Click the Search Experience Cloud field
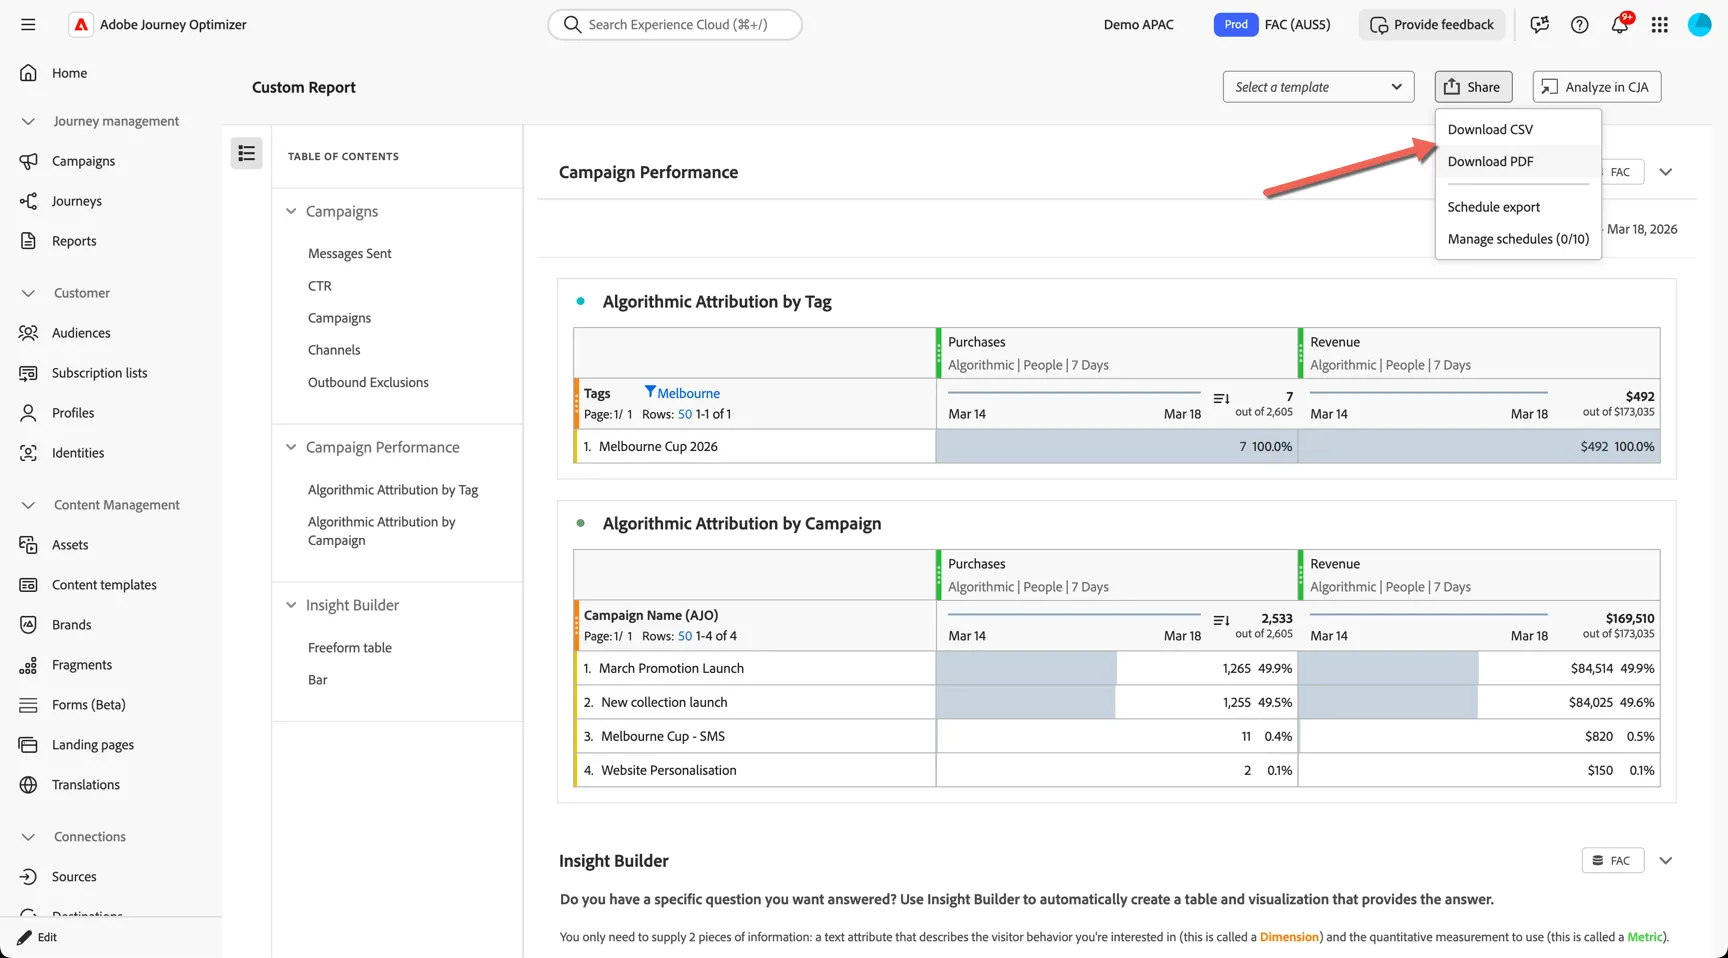Viewport: 1728px width, 958px height. (x=675, y=24)
